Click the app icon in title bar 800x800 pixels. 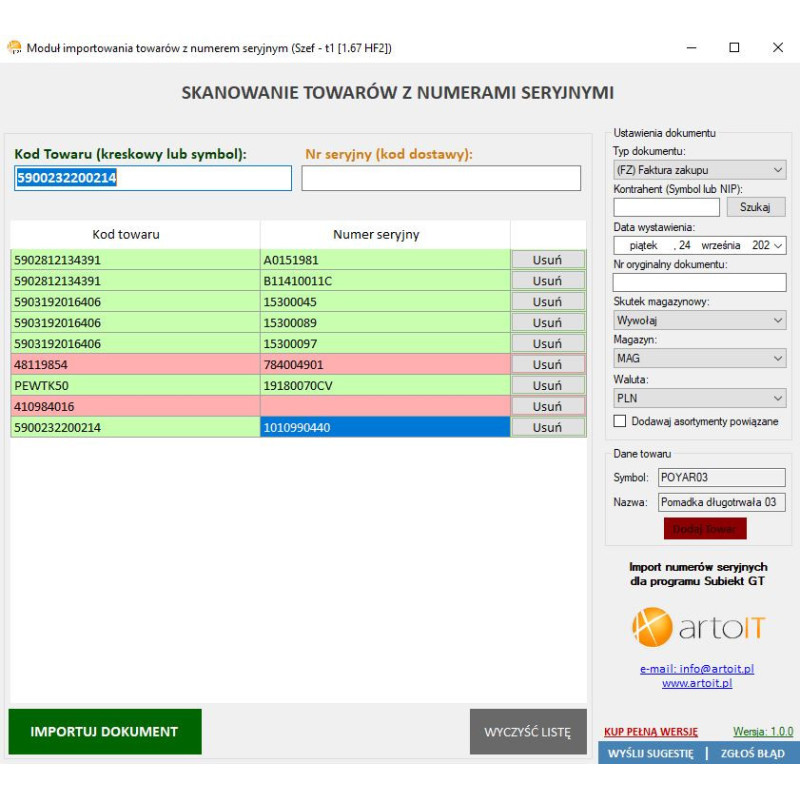(x=14, y=47)
